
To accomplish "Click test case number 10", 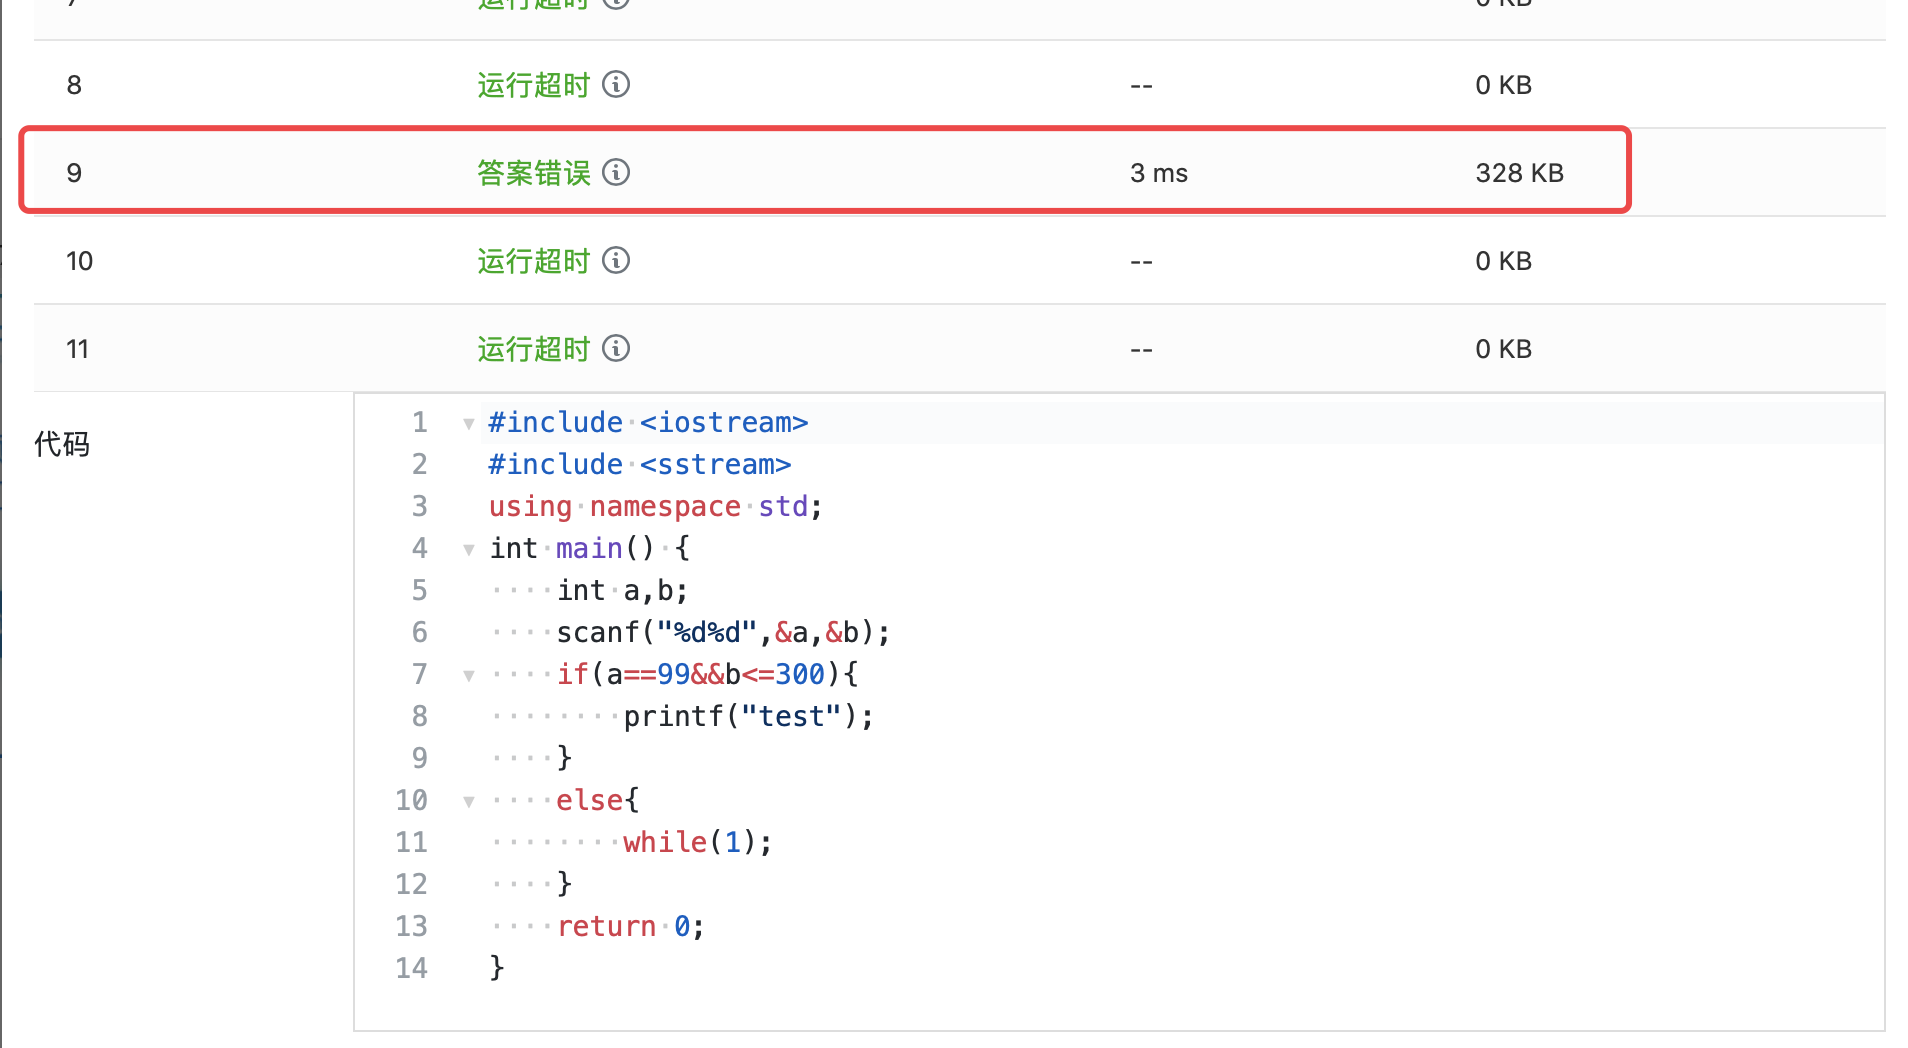I will point(79,261).
